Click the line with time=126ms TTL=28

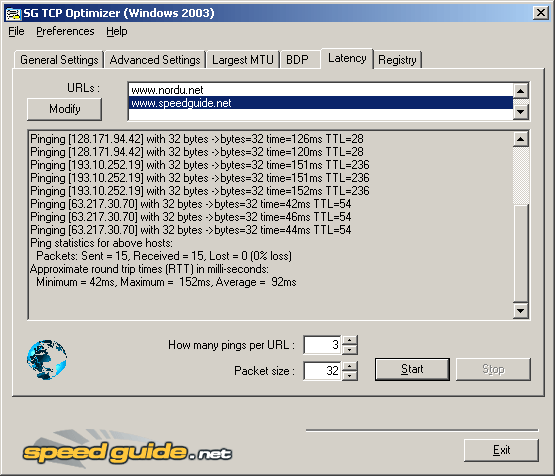point(197,139)
